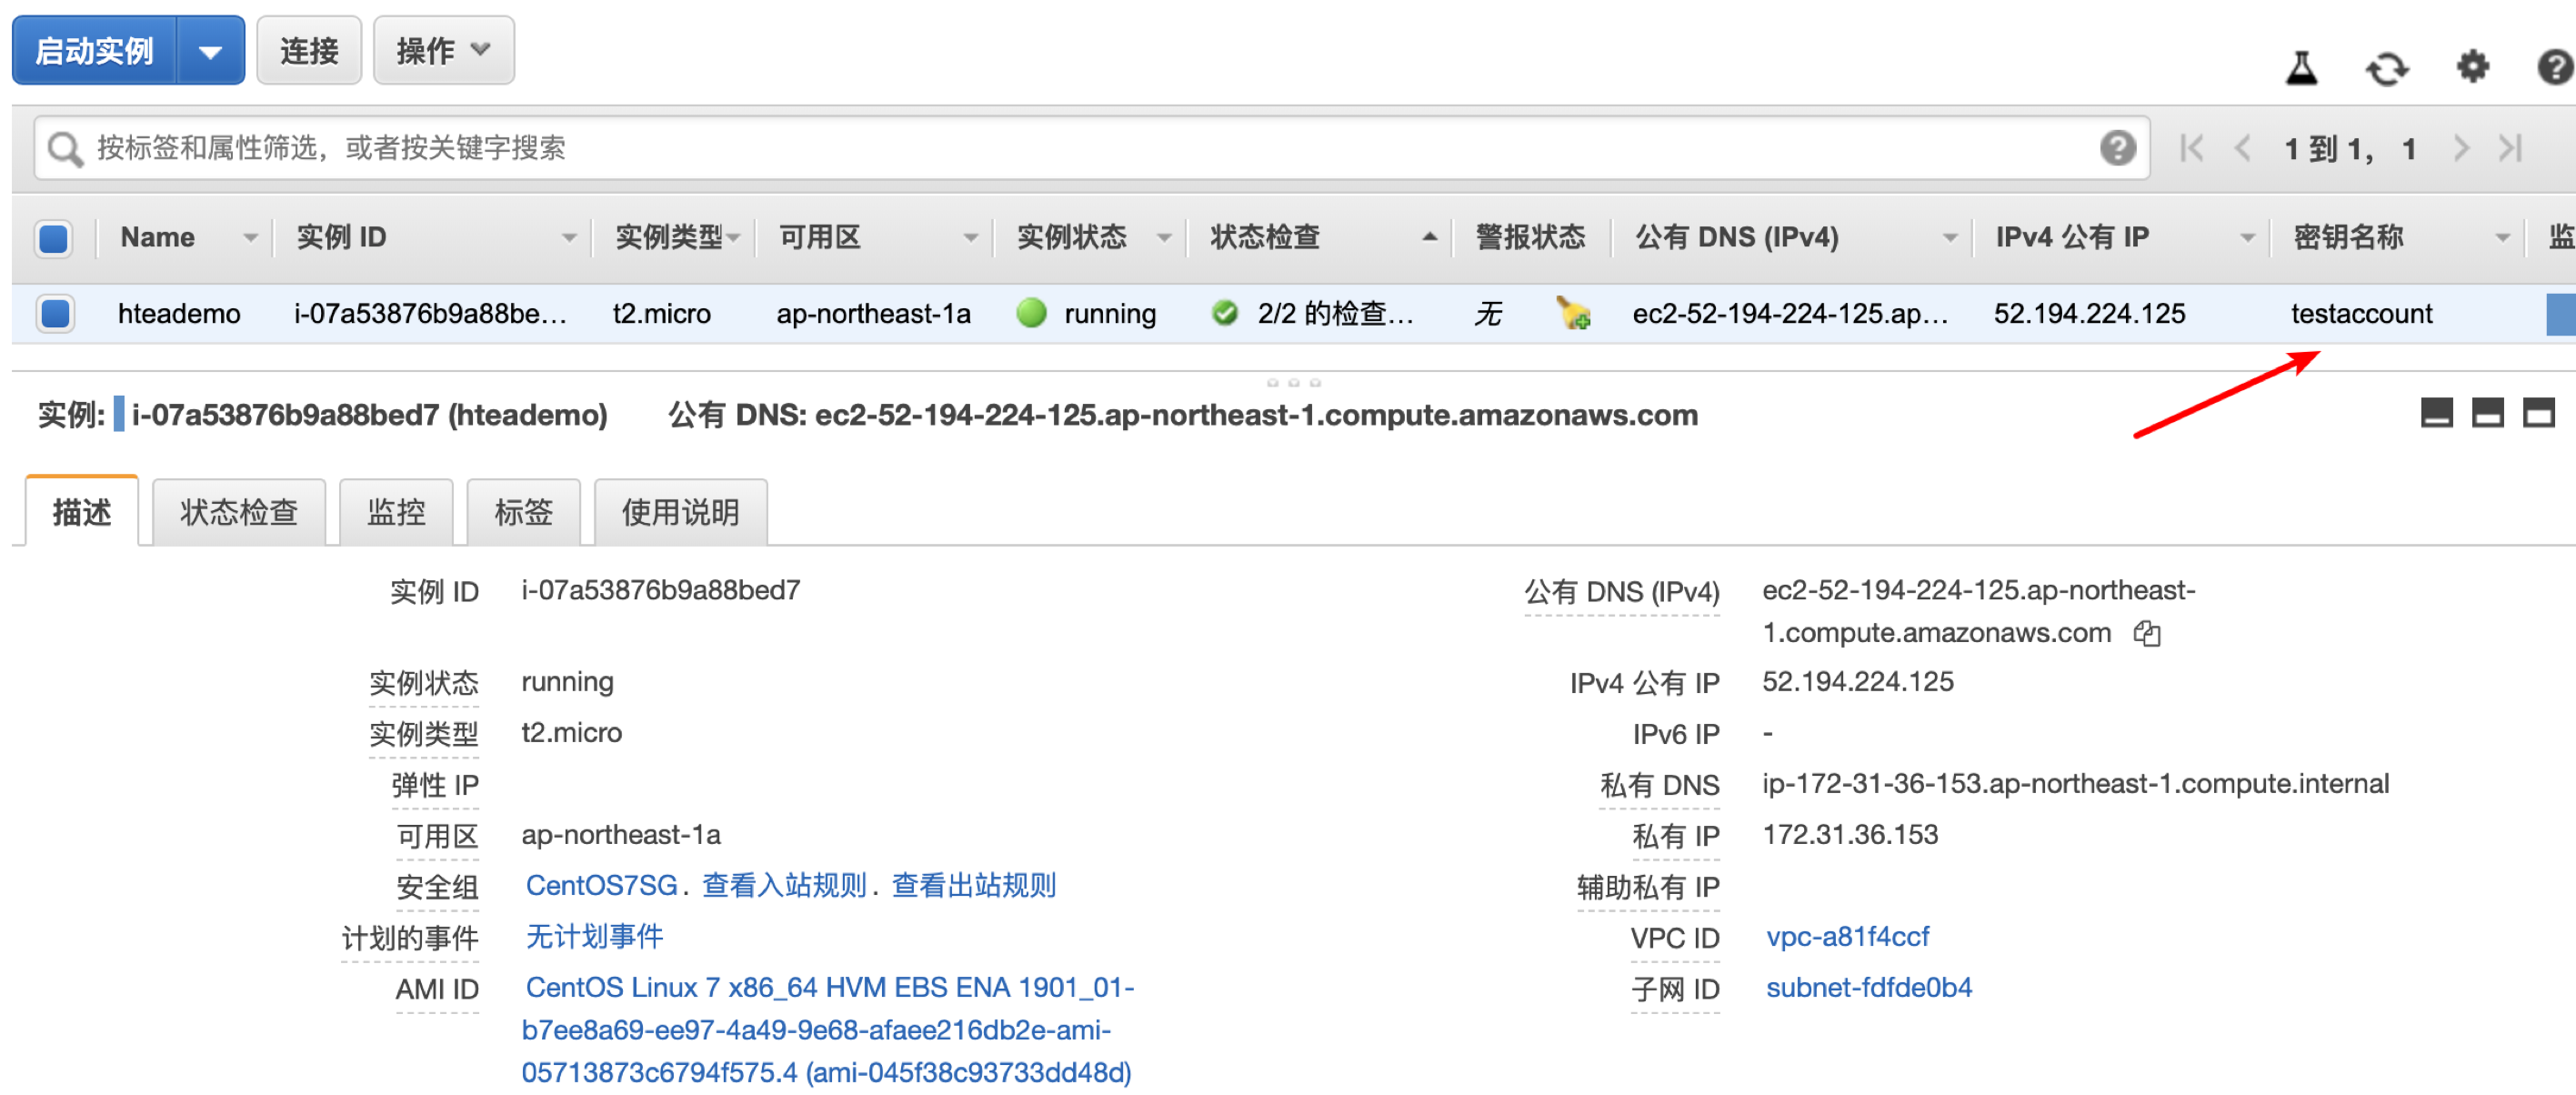Open the settings gear icon
The width and height of the screenshot is (2576, 1095).
(2472, 67)
